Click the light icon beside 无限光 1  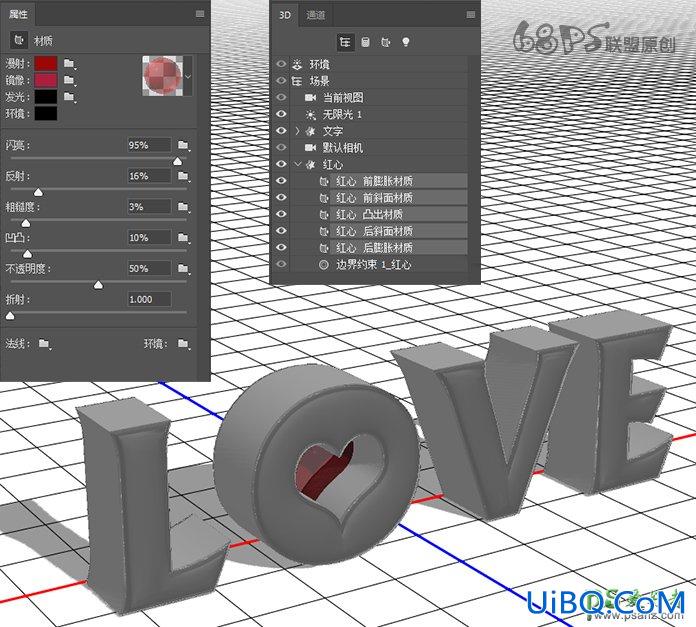point(310,114)
